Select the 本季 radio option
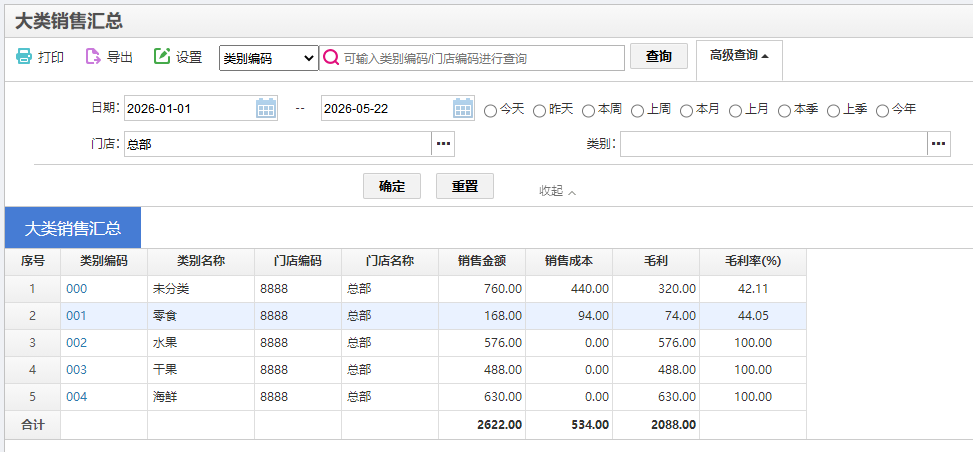 pyautogui.click(x=784, y=111)
